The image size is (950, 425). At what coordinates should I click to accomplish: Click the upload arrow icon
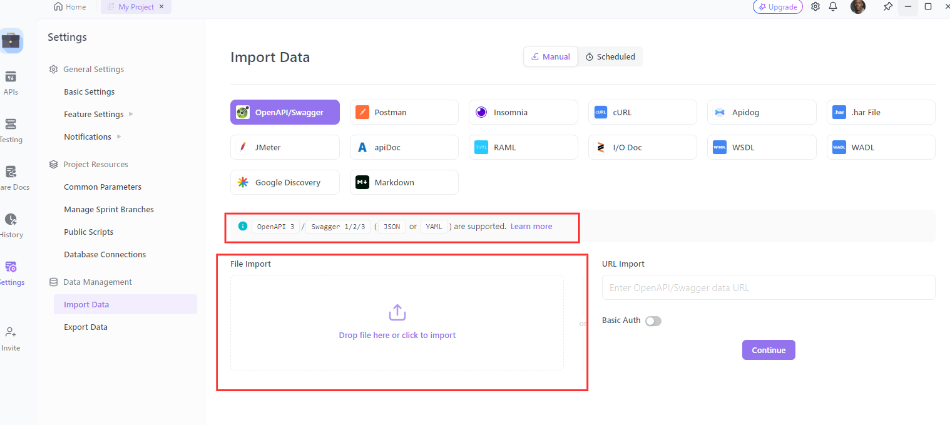(397, 313)
